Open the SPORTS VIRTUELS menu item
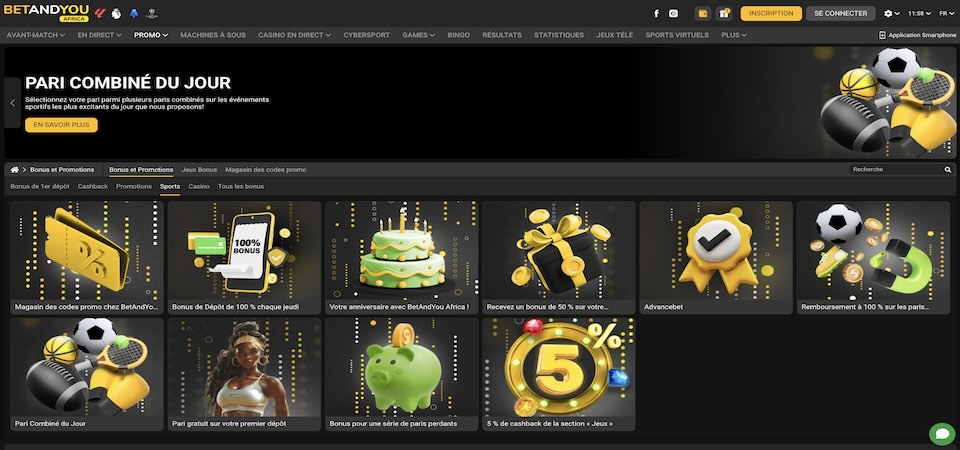Viewport: 960px width, 450px height. pos(677,35)
